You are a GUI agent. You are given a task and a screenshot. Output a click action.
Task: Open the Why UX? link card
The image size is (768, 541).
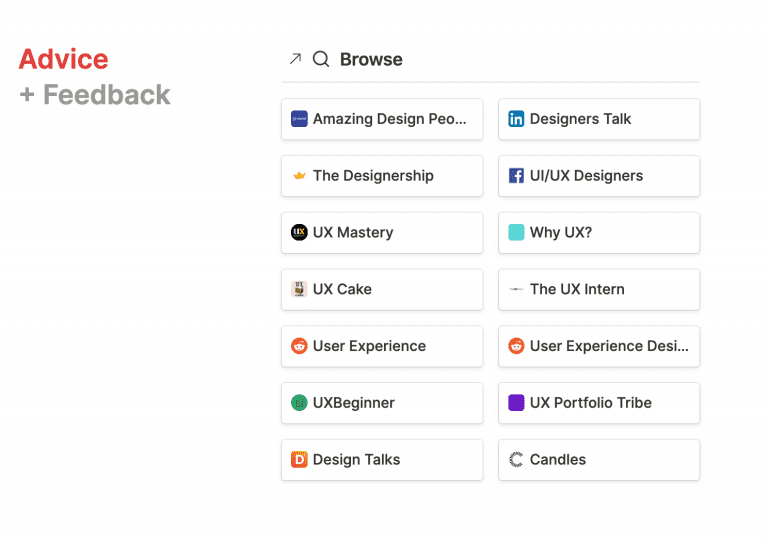point(599,233)
